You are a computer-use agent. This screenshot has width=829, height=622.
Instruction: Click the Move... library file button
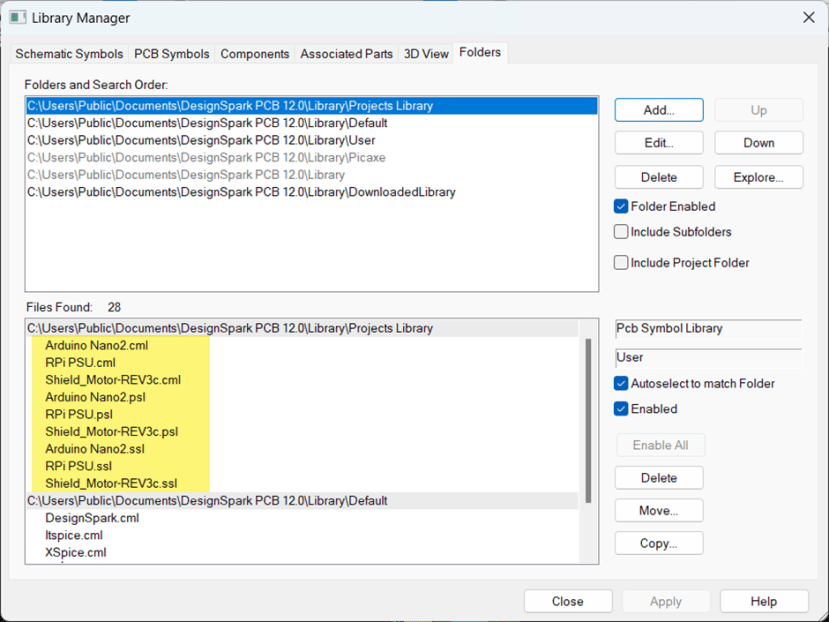659,510
